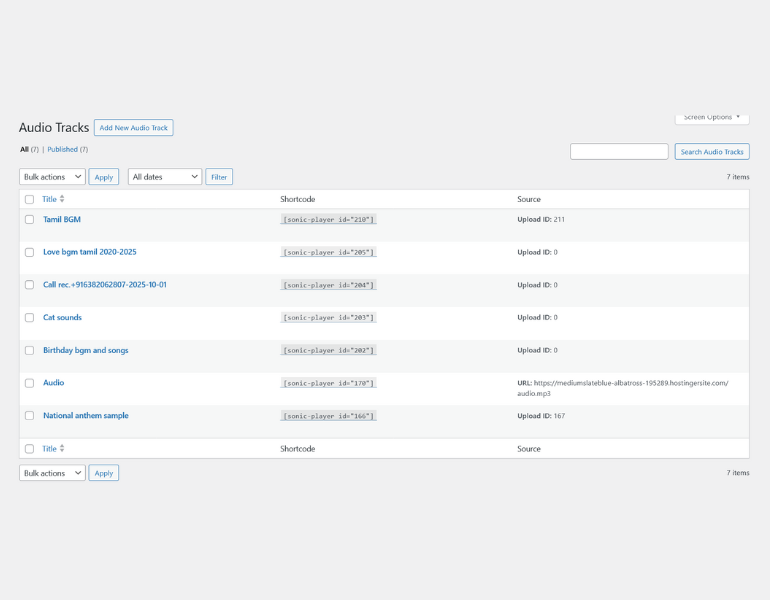Open the top Bulk actions dropdown
The height and width of the screenshot is (600, 770).
click(52, 177)
